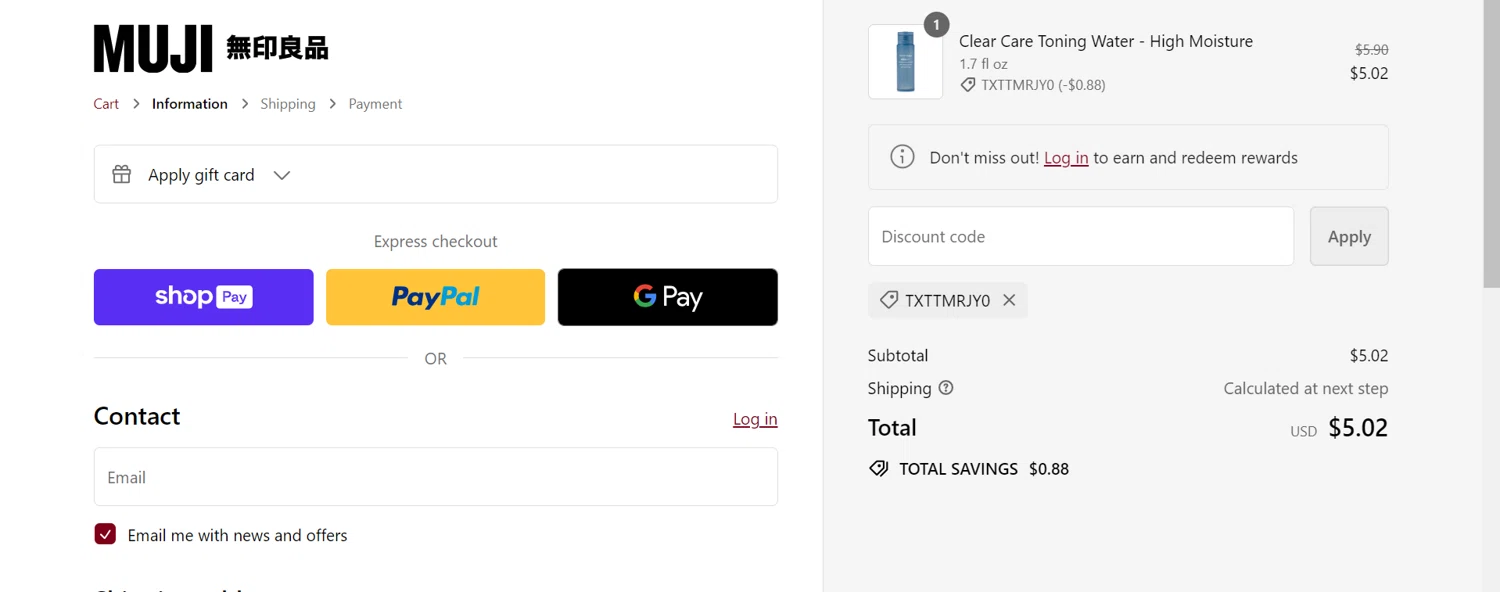Open the Clear Care Toning Water thumbnail
The width and height of the screenshot is (1500, 592).
coord(905,62)
